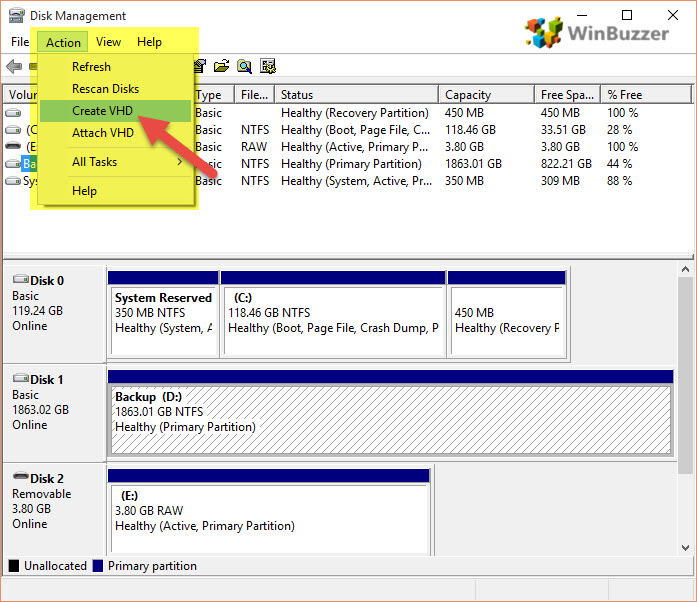Select the System Reserved partition block

[x=163, y=314]
